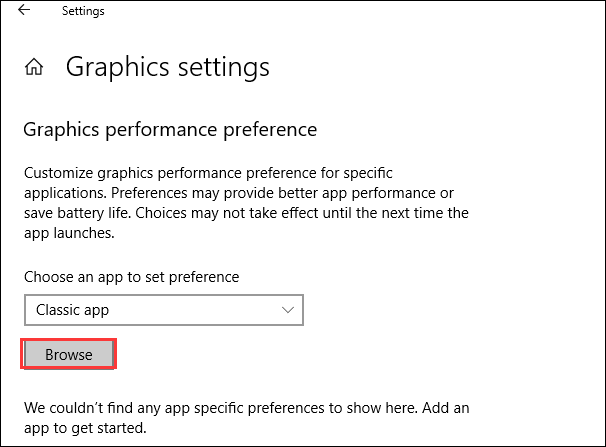The width and height of the screenshot is (606, 447).
Task: Open the Classic app dropdown
Action: tap(163, 310)
